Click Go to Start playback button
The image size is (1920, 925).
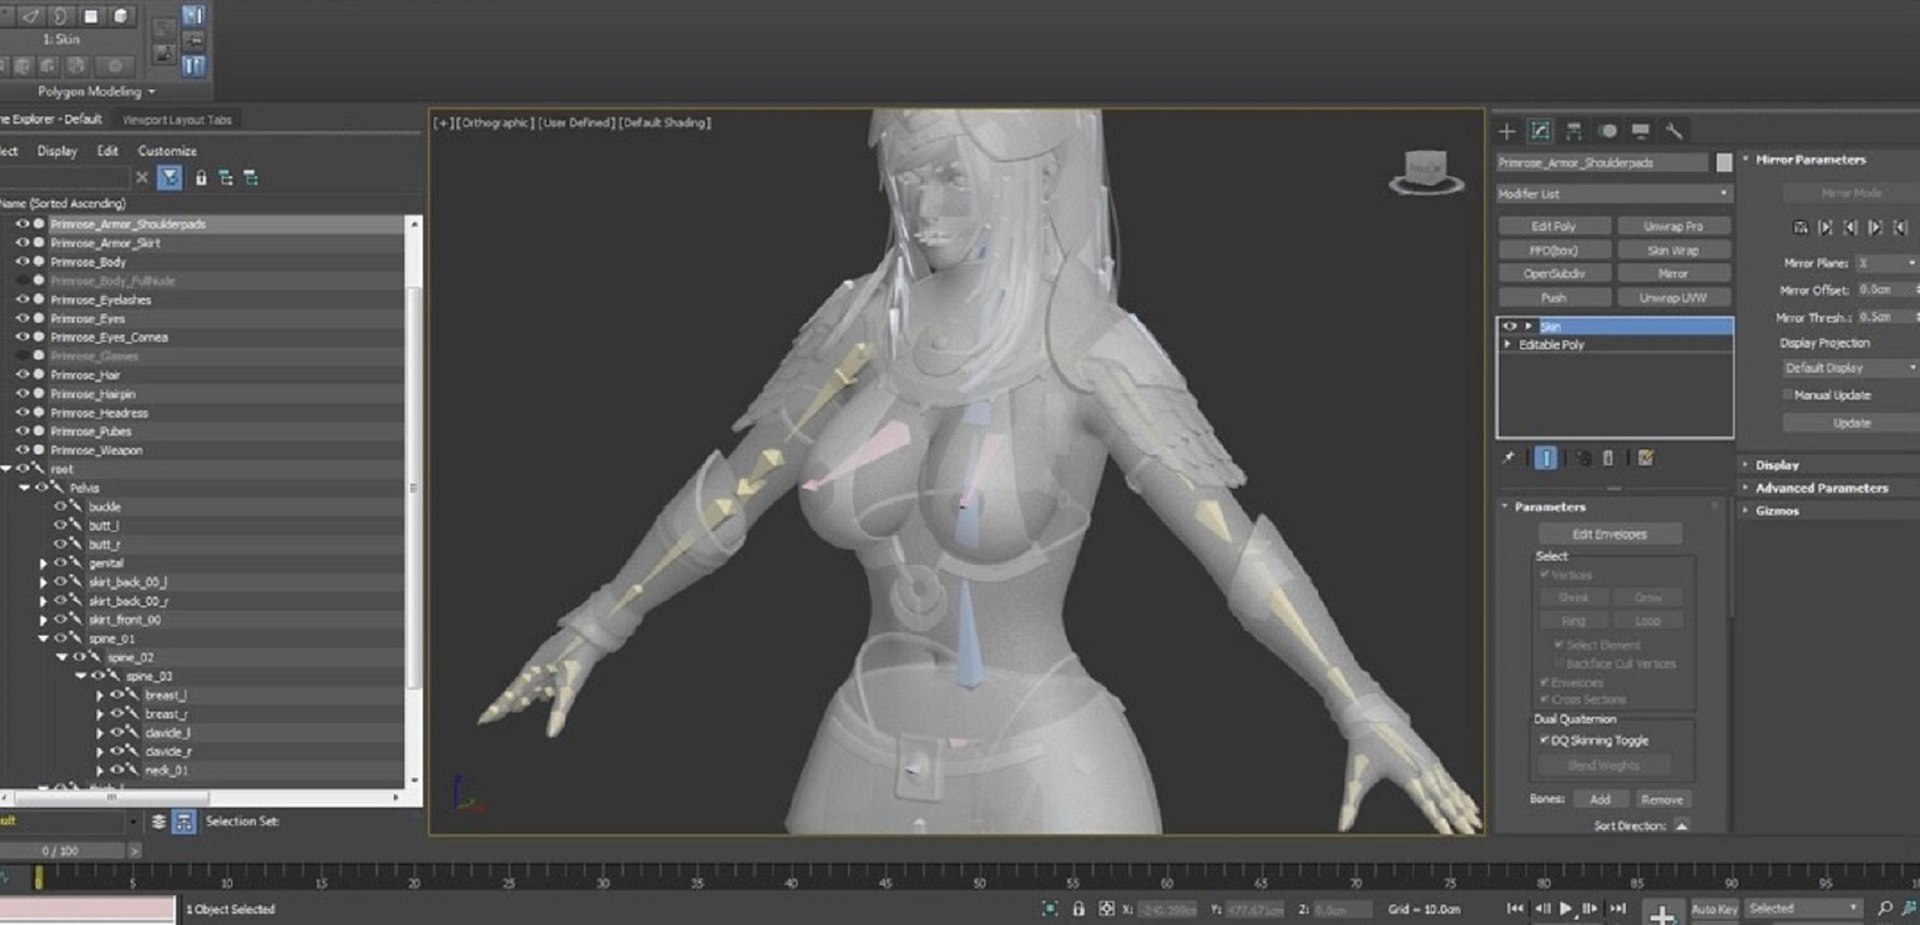[1515, 909]
